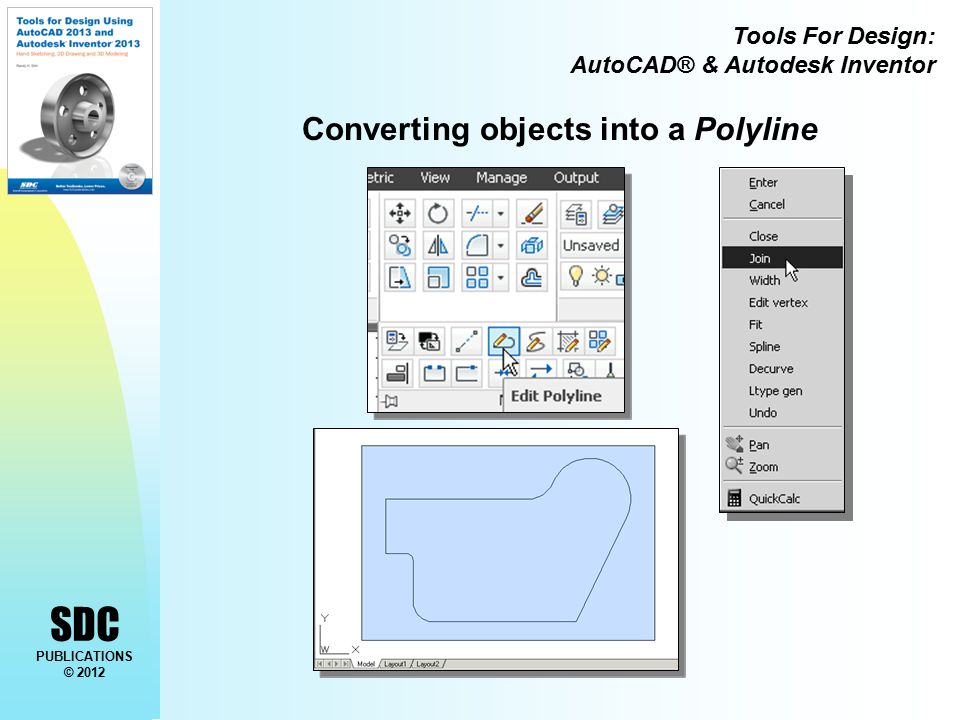Choose Width in the context menu
This screenshot has height=720, width=960.
(782, 280)
